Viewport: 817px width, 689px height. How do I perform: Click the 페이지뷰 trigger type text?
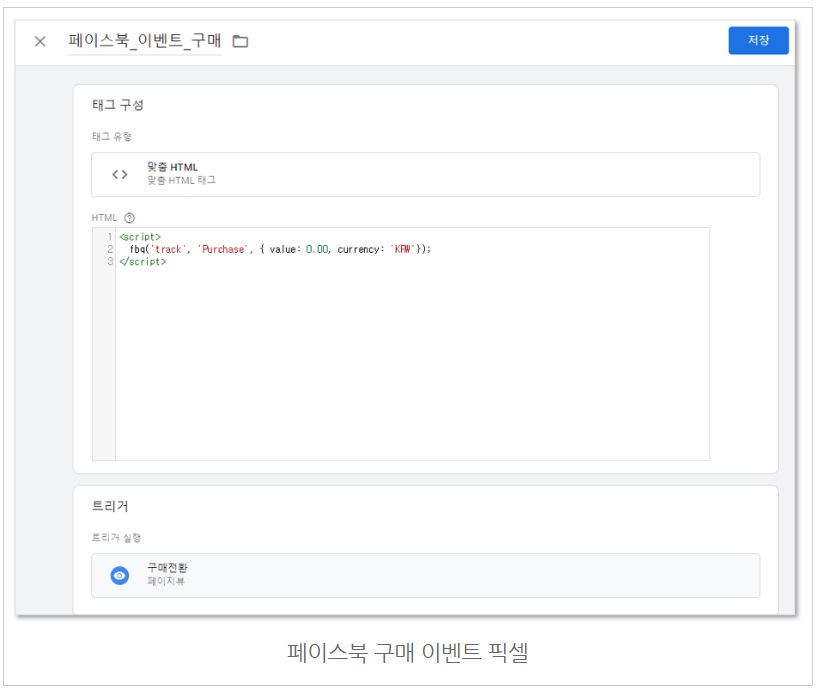(166, 581)
